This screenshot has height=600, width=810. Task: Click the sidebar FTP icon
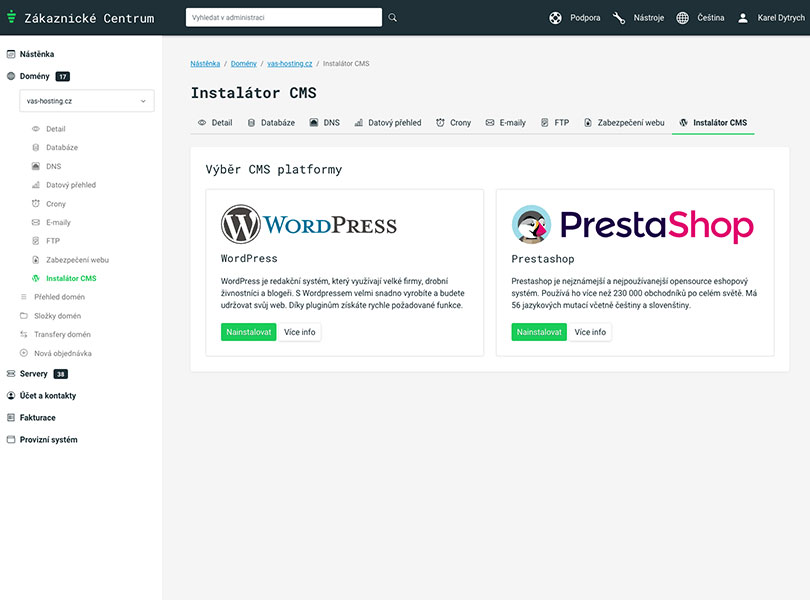36,241
